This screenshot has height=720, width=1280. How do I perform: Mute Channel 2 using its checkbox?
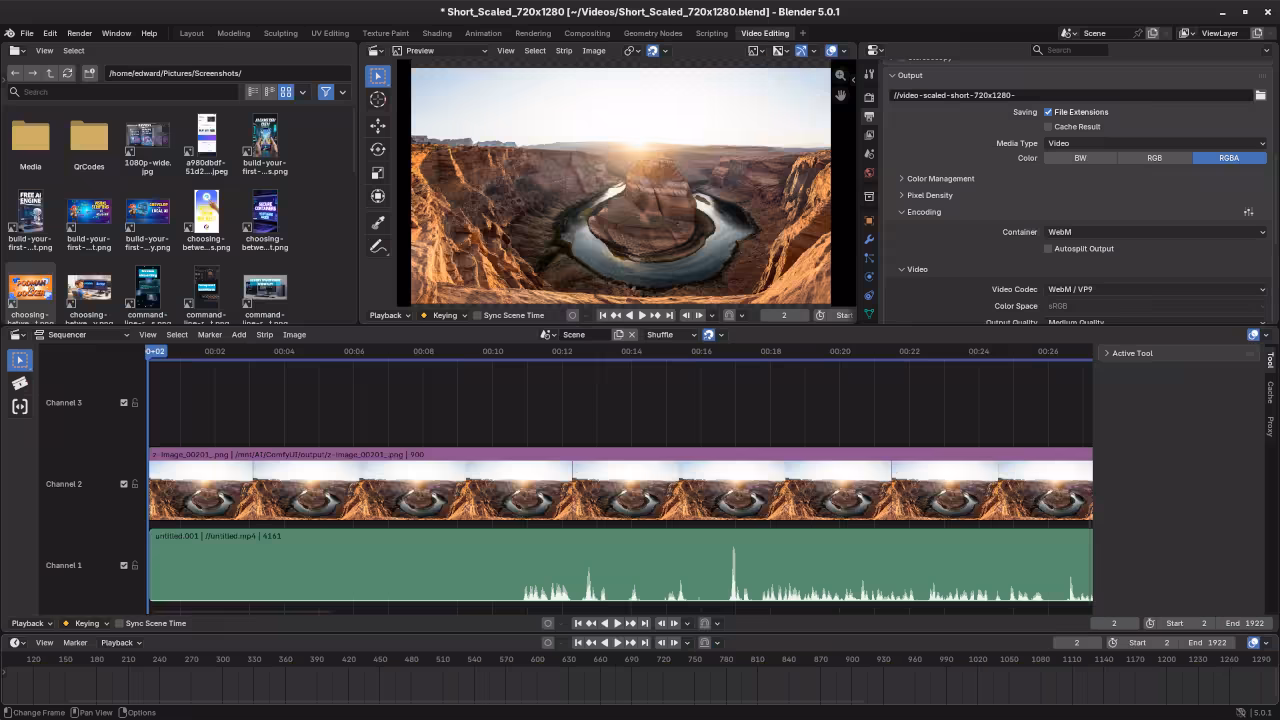[124, 484]
